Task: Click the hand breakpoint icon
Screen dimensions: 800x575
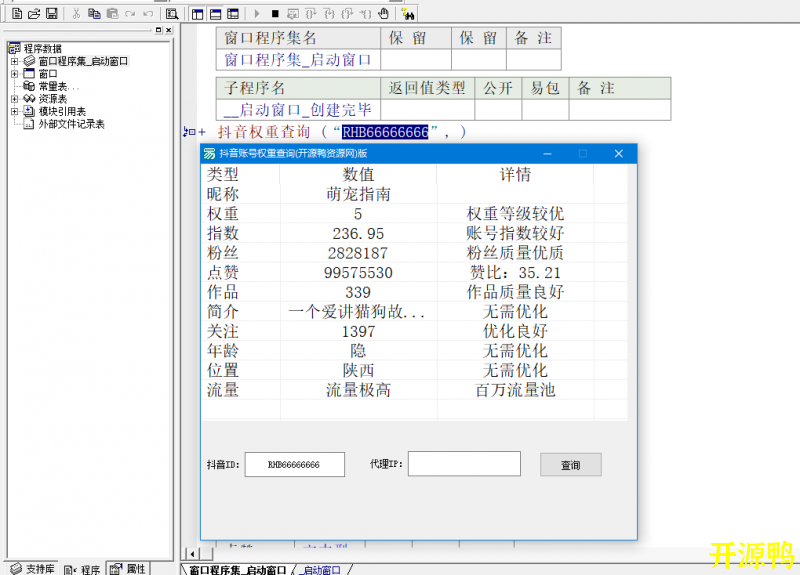Action: 384,14
